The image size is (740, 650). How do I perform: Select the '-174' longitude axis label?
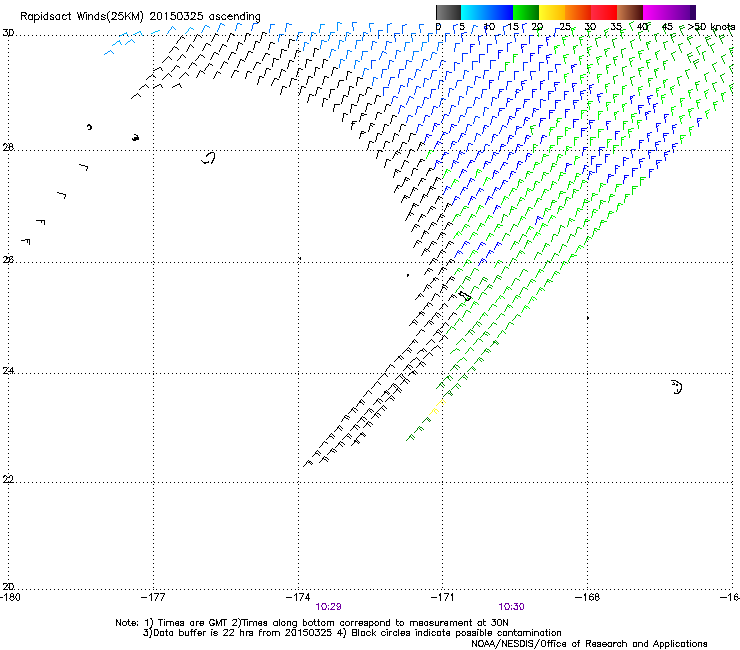298,597
